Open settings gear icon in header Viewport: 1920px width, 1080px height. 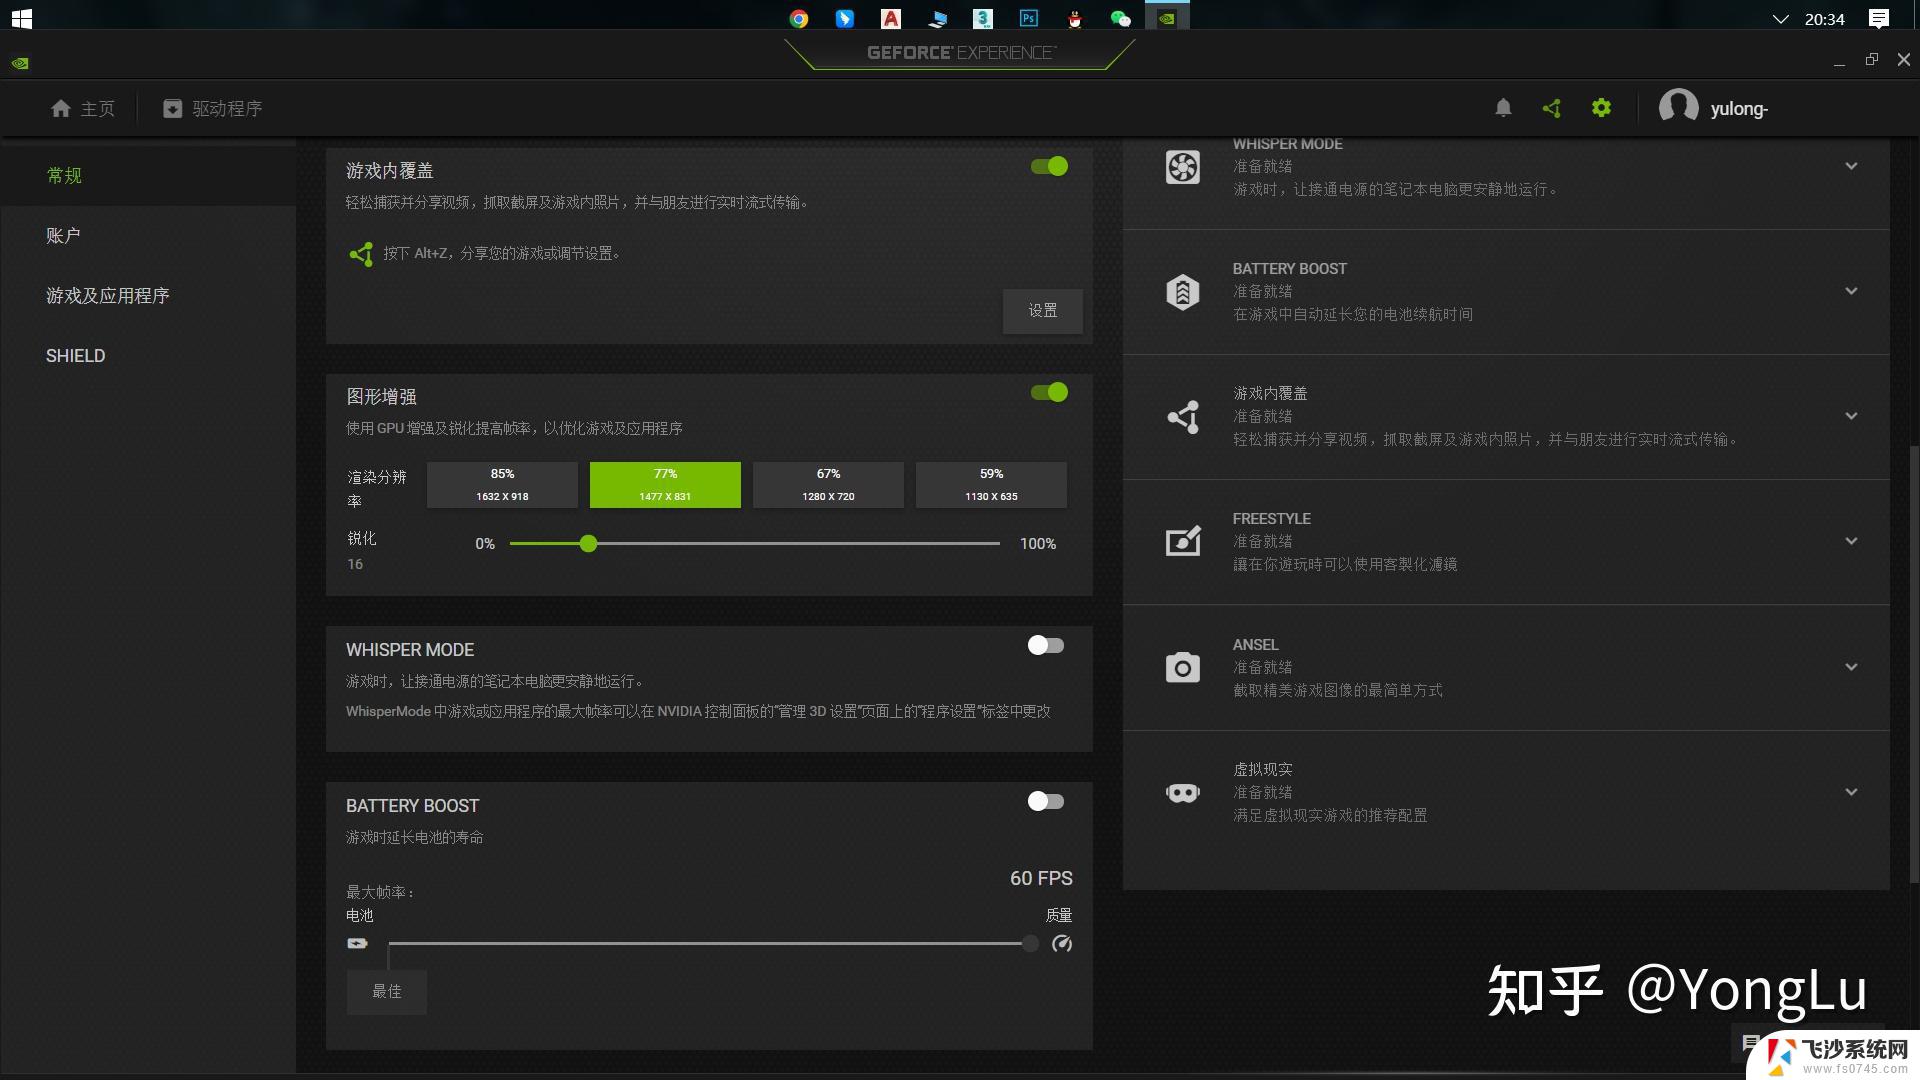pyautogui.click(x=1601, y=108)
